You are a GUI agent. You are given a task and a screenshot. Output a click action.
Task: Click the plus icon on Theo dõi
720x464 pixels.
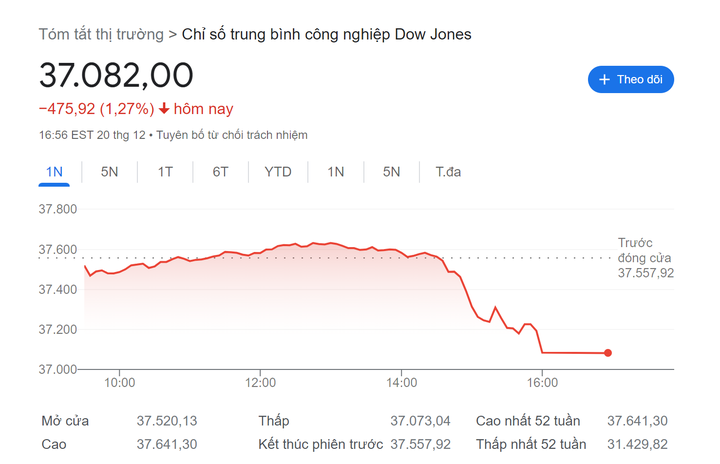click(x=604, y=80)
